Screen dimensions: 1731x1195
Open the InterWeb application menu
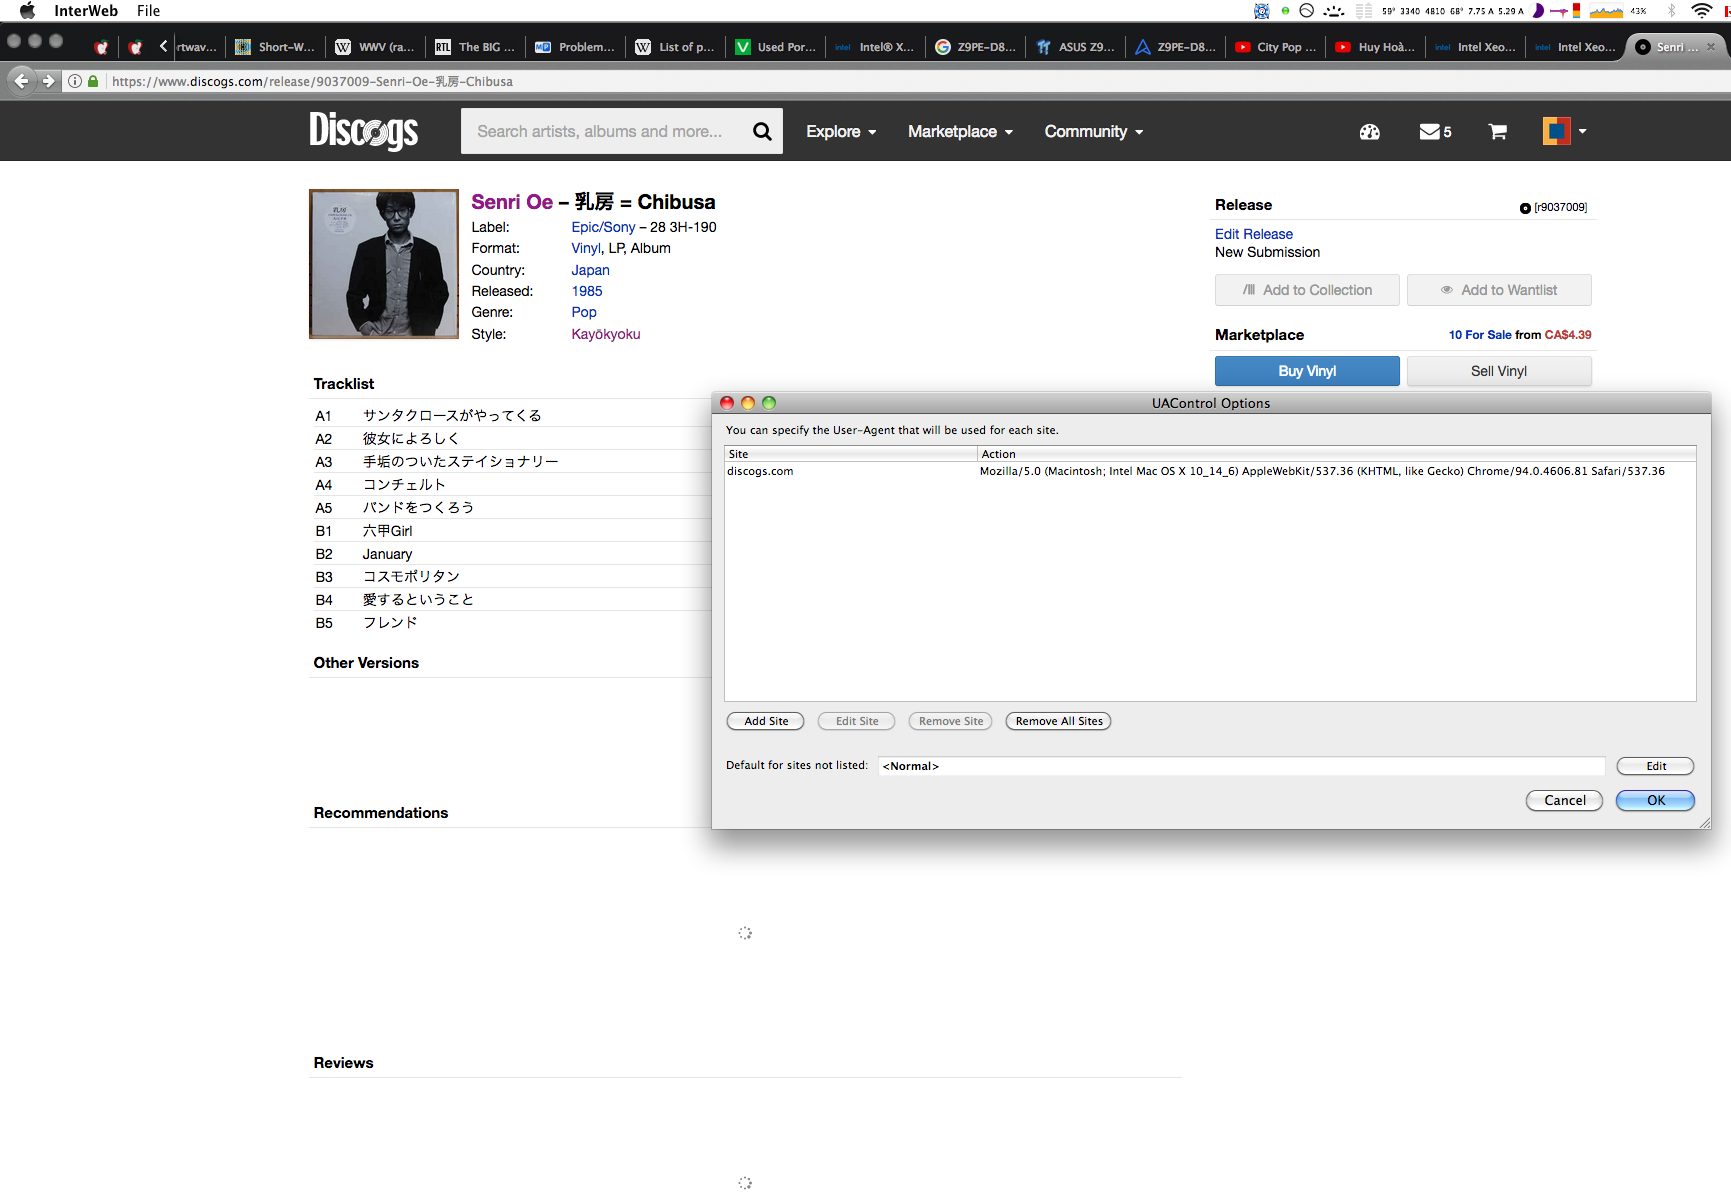[x=86, y=11]
